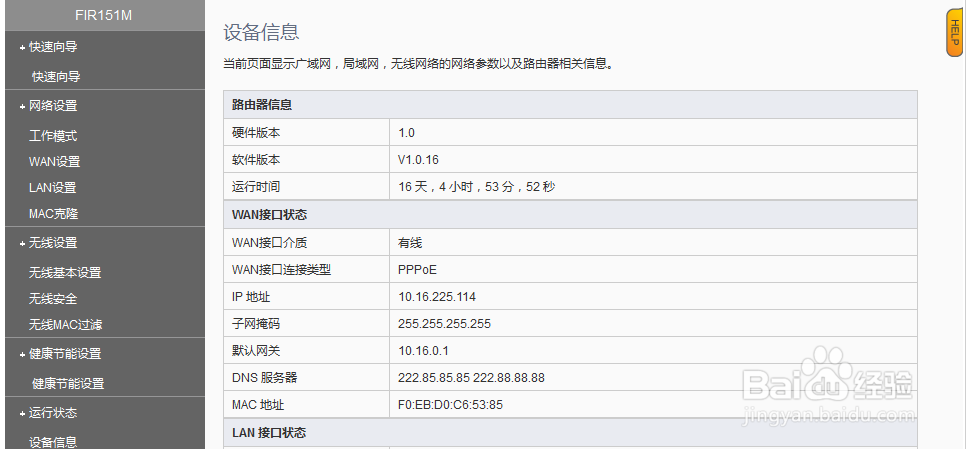
Task: Open the indented 快速向导 sub-item link
Action: [56, 77]
